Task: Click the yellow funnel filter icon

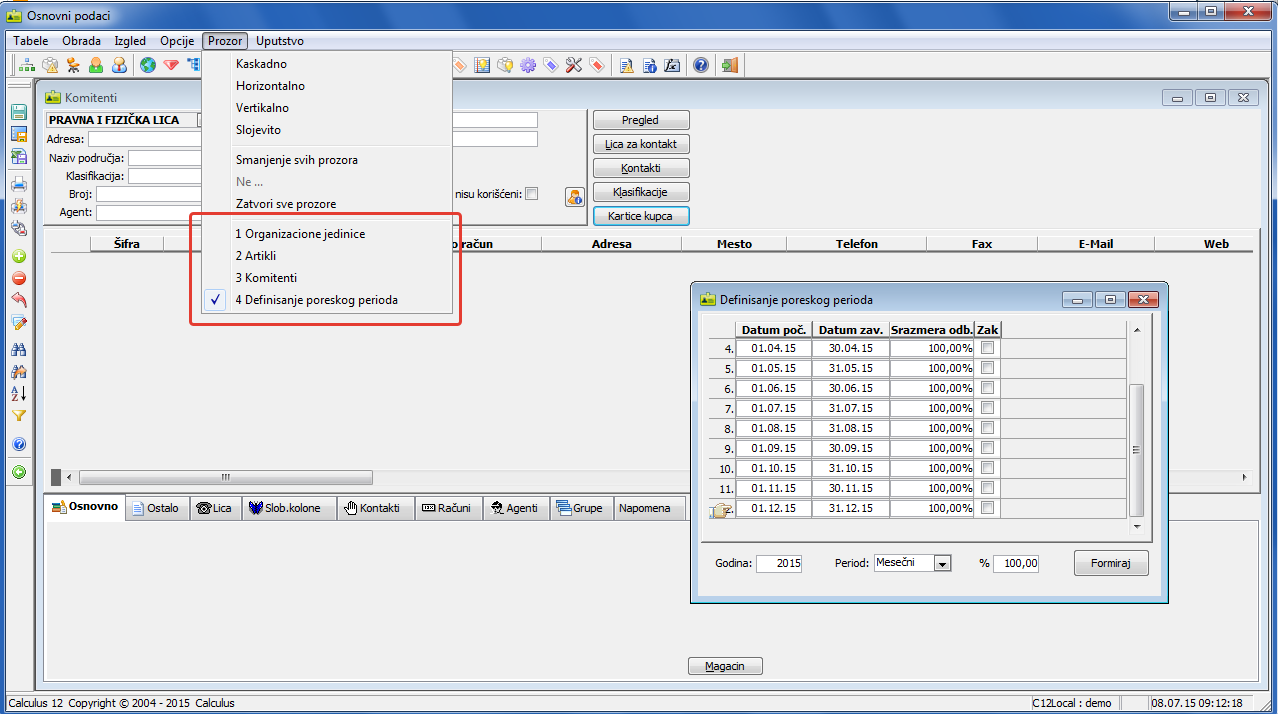Action: (18, 416)
